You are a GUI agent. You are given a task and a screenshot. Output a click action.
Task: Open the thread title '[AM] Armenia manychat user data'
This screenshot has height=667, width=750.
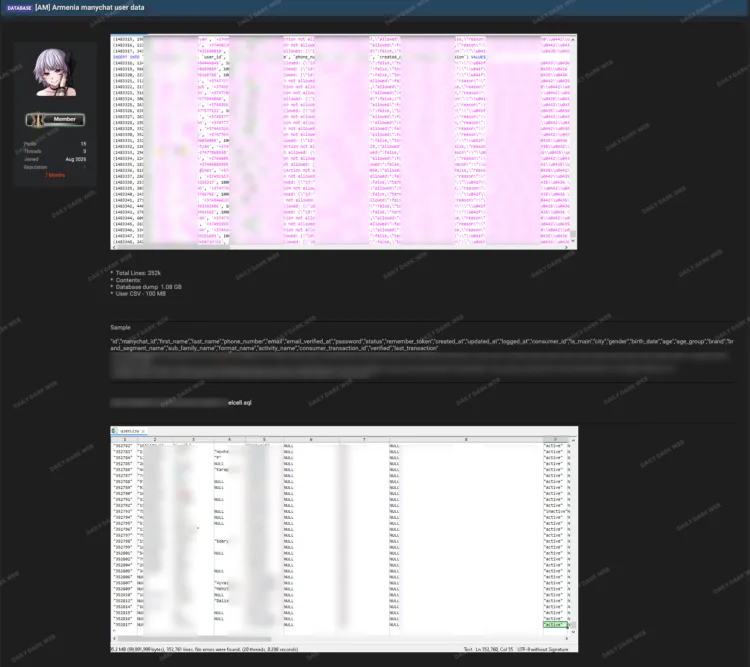pyautogui.click(x=89, y=8)
